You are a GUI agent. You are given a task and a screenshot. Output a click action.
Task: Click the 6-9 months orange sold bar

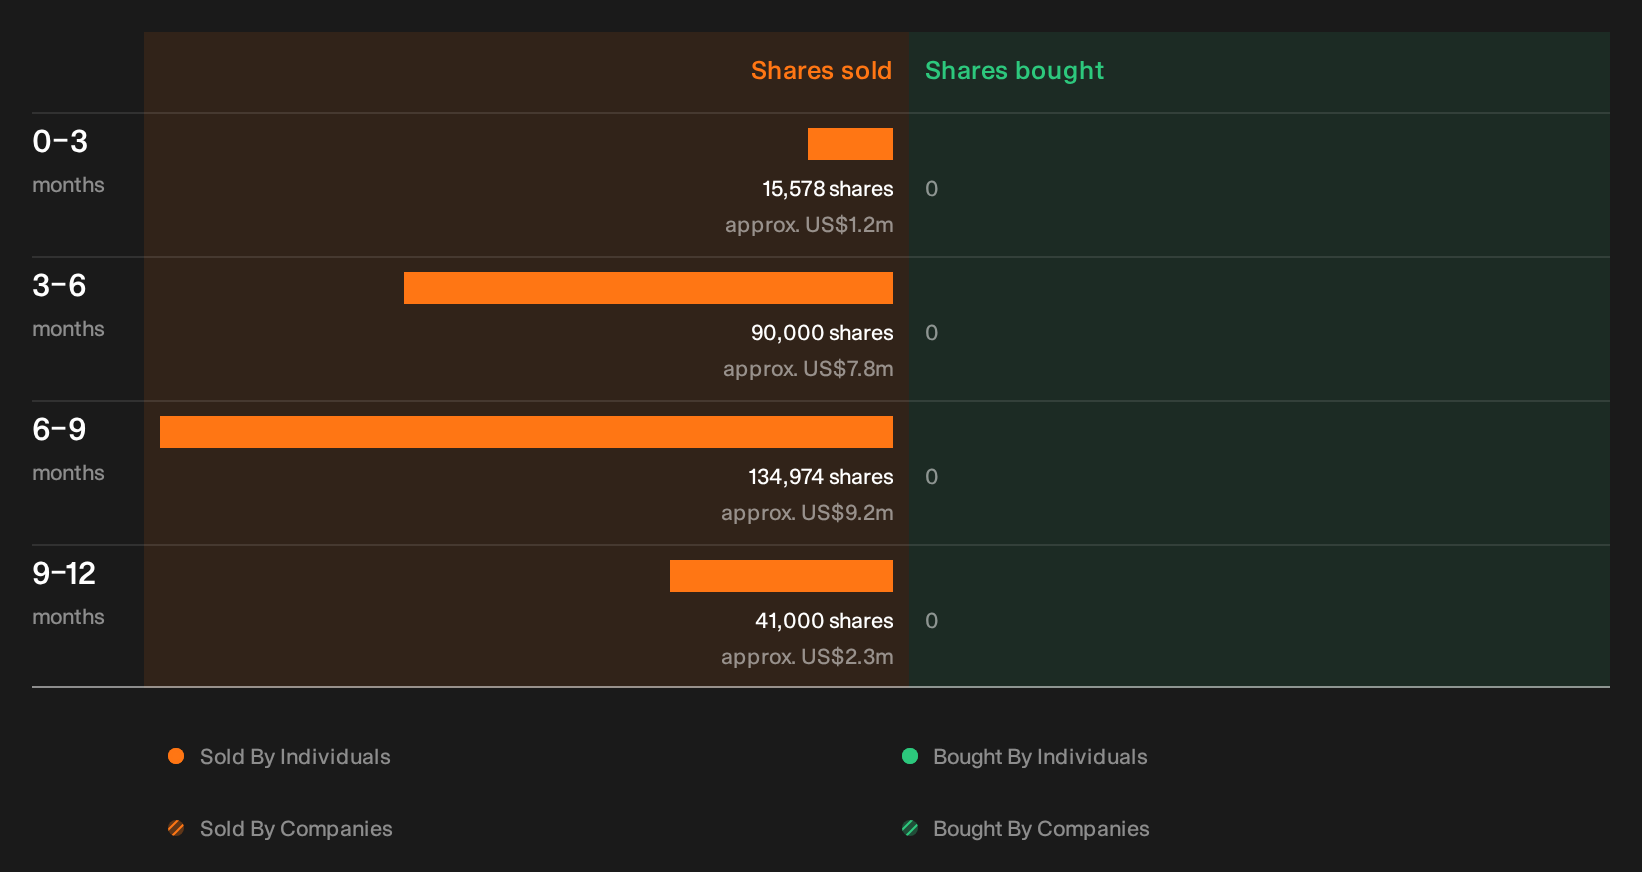[x=526, y=432]
